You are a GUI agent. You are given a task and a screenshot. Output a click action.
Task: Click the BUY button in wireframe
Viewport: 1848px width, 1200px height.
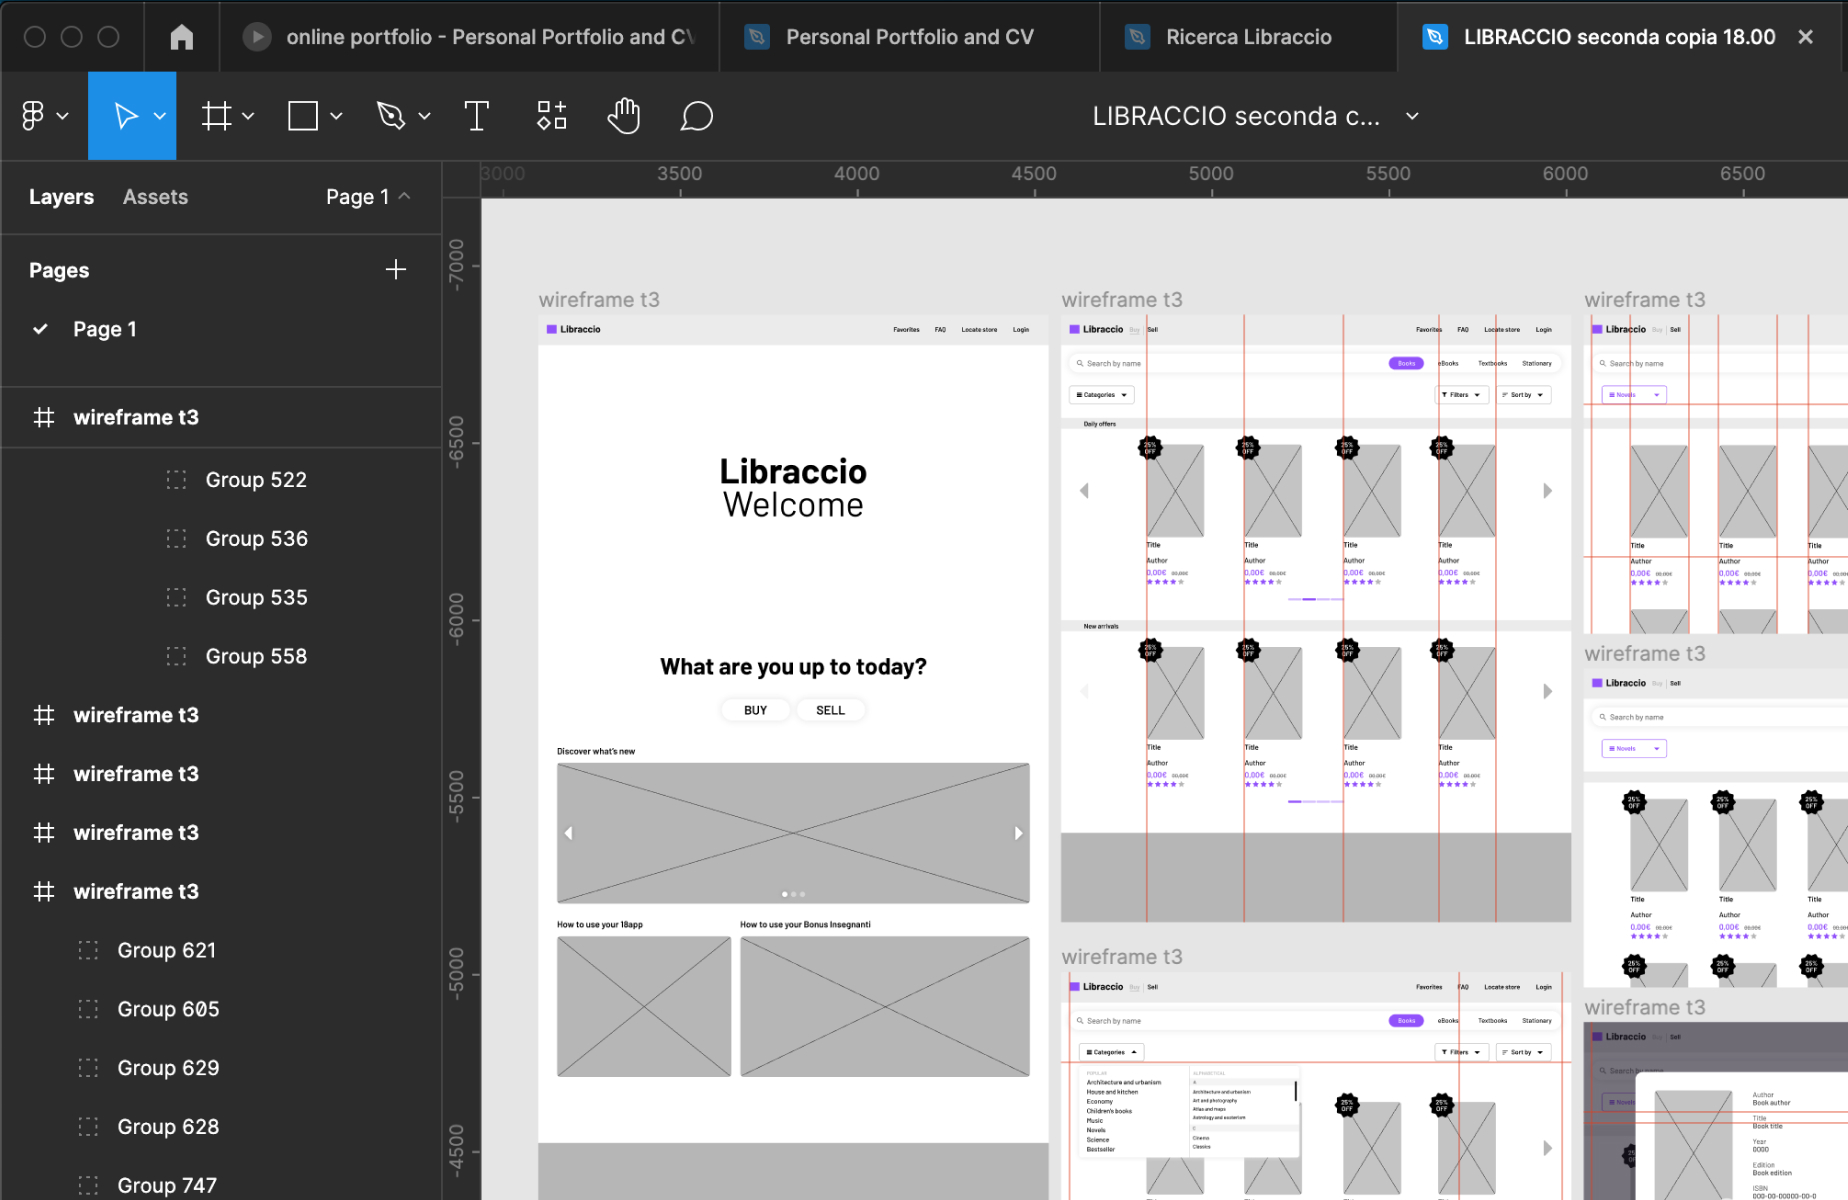coord(755,710)
